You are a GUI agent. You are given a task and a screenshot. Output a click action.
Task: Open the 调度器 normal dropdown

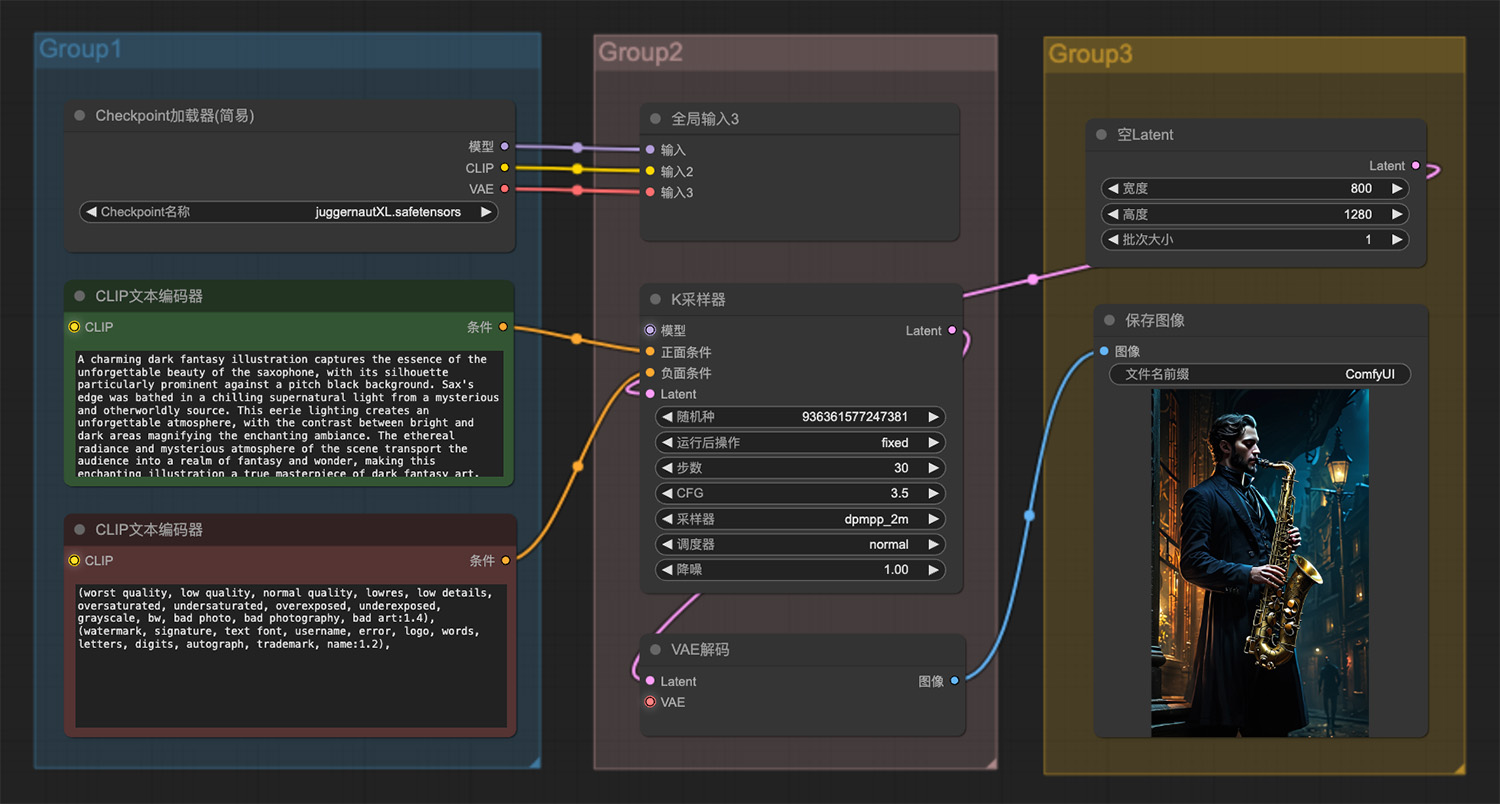(x=800, y=545)
